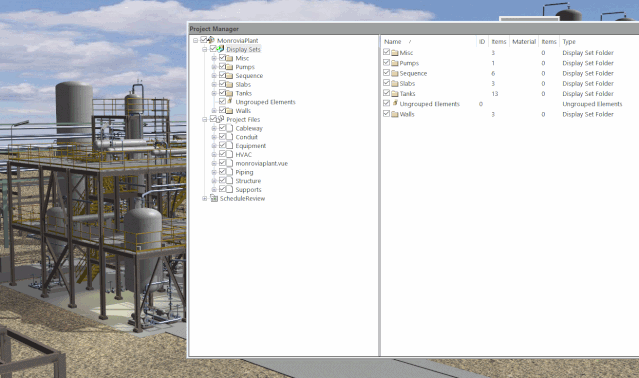Collapse the Project Files node
Viewport: 639px width, 378px height.
click(x=205, y=119)
